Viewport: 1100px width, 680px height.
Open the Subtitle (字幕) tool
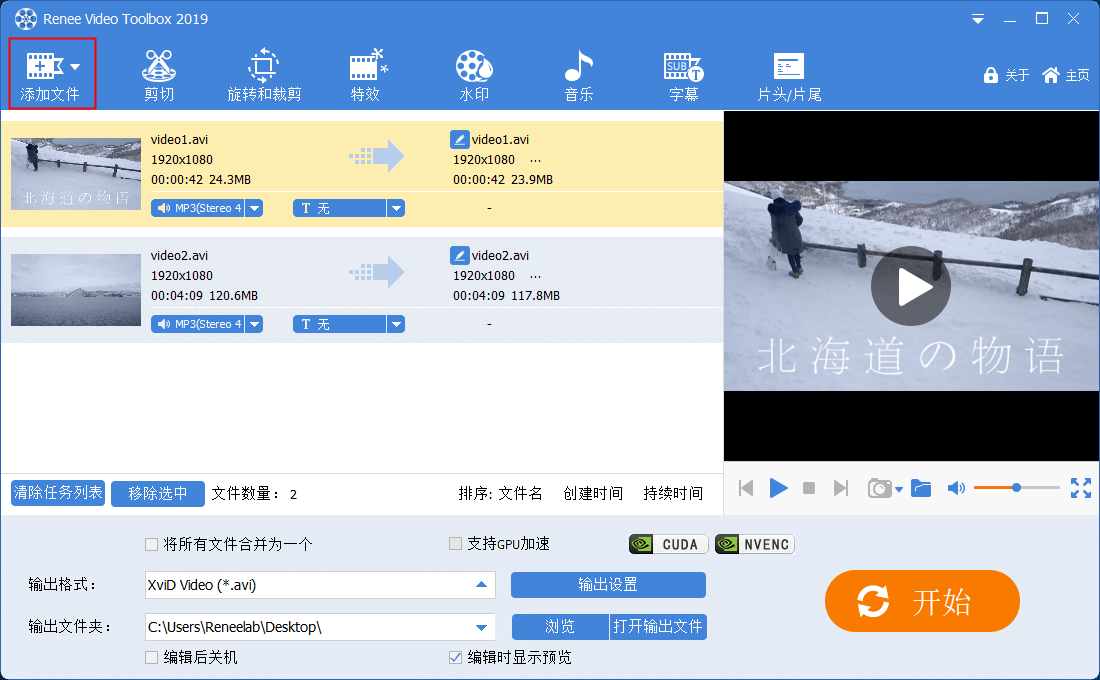pos(684,76)
